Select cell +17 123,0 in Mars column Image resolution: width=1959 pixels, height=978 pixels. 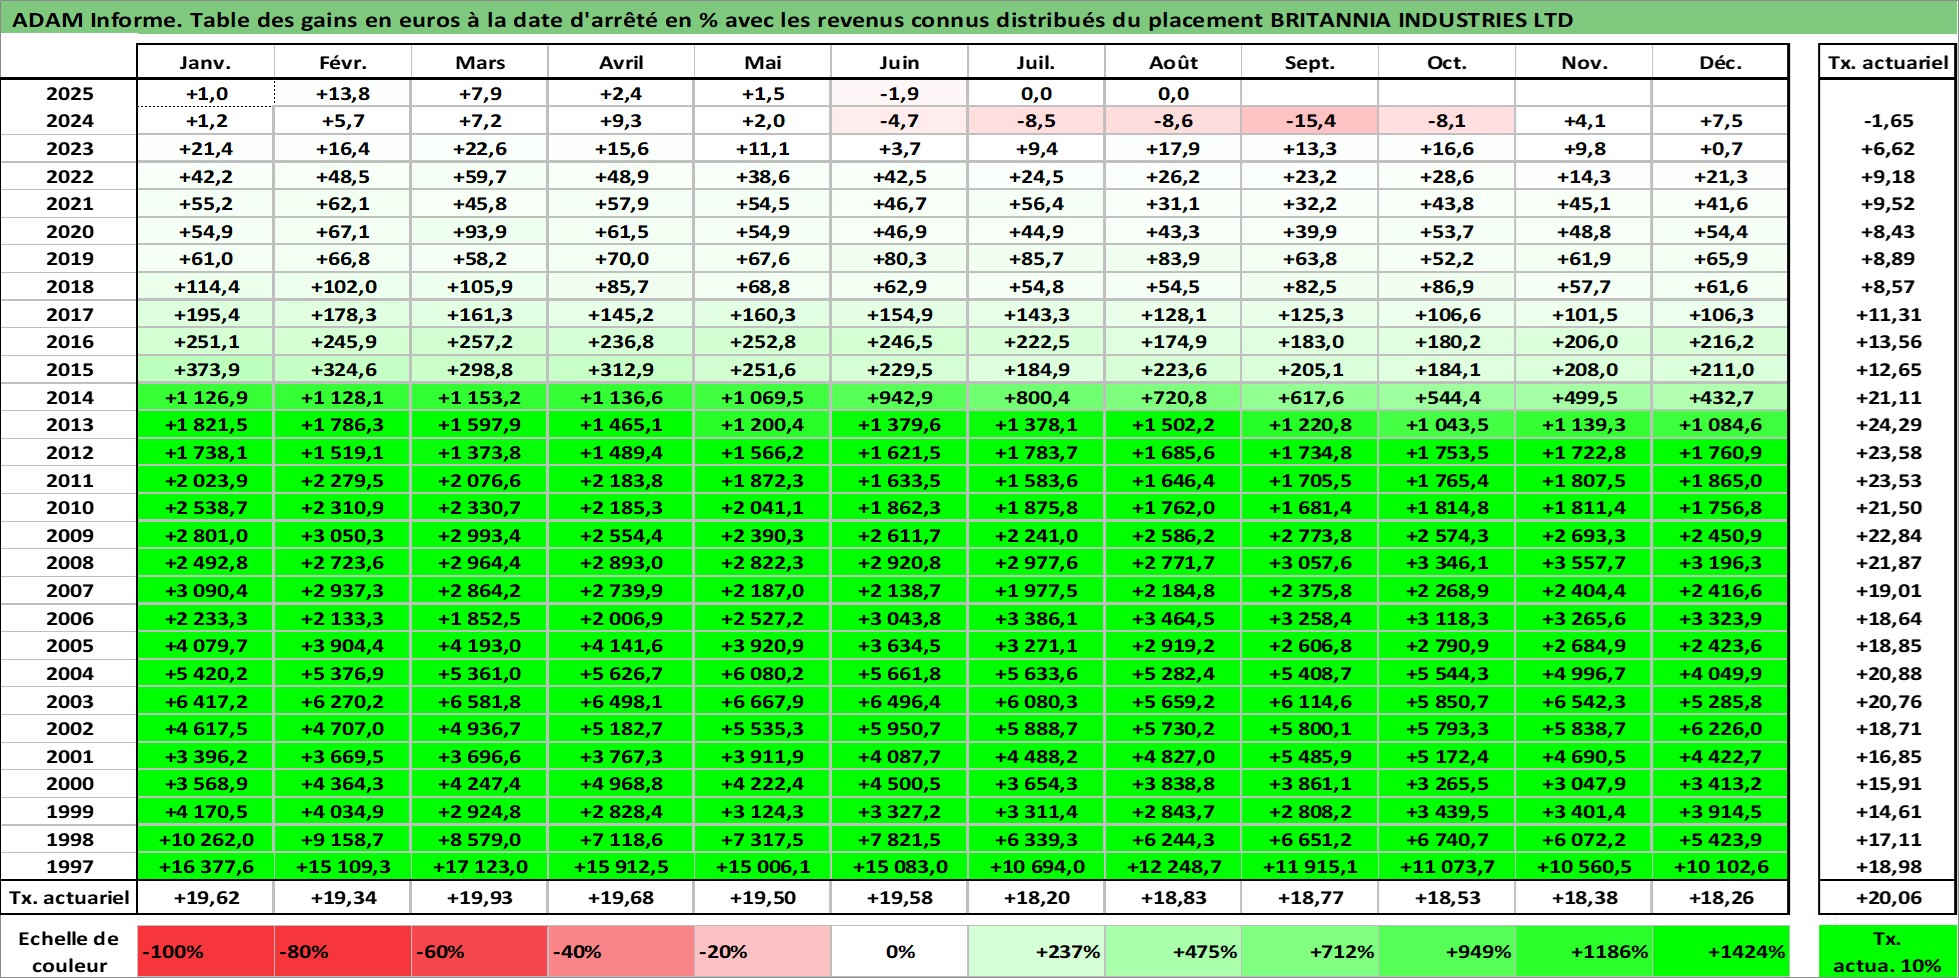click(479, 867)
